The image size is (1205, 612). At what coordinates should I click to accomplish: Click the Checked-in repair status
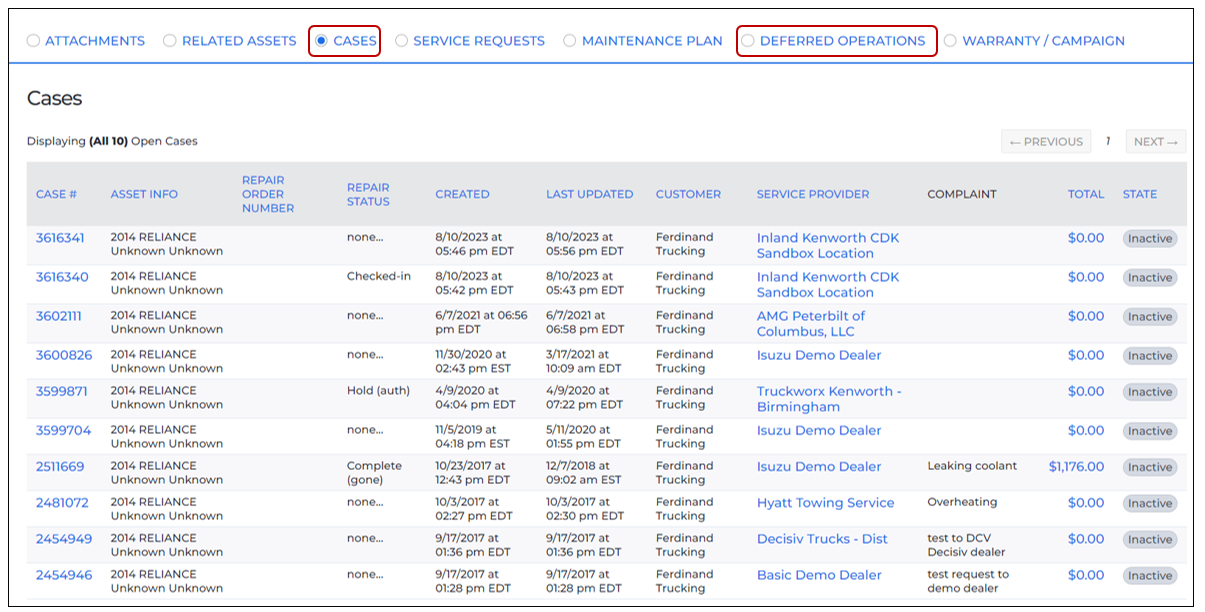379,276
